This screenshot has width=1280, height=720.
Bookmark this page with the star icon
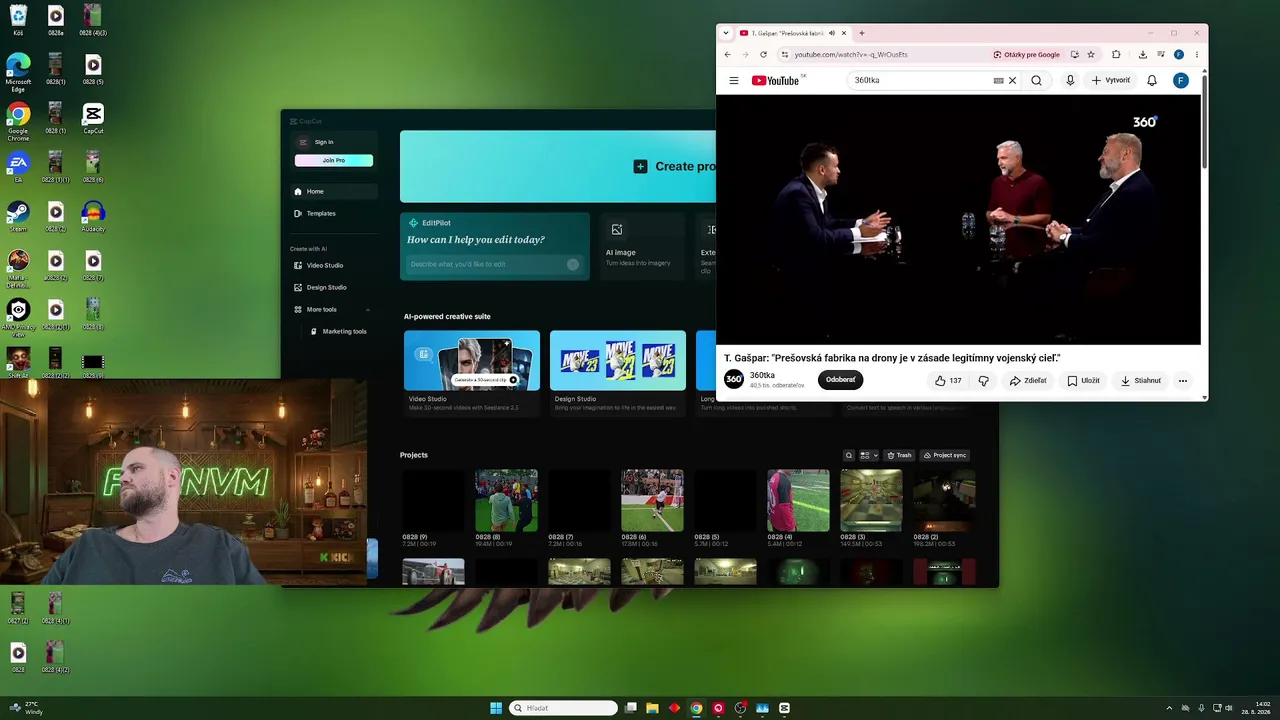[x=1091, y=54]
